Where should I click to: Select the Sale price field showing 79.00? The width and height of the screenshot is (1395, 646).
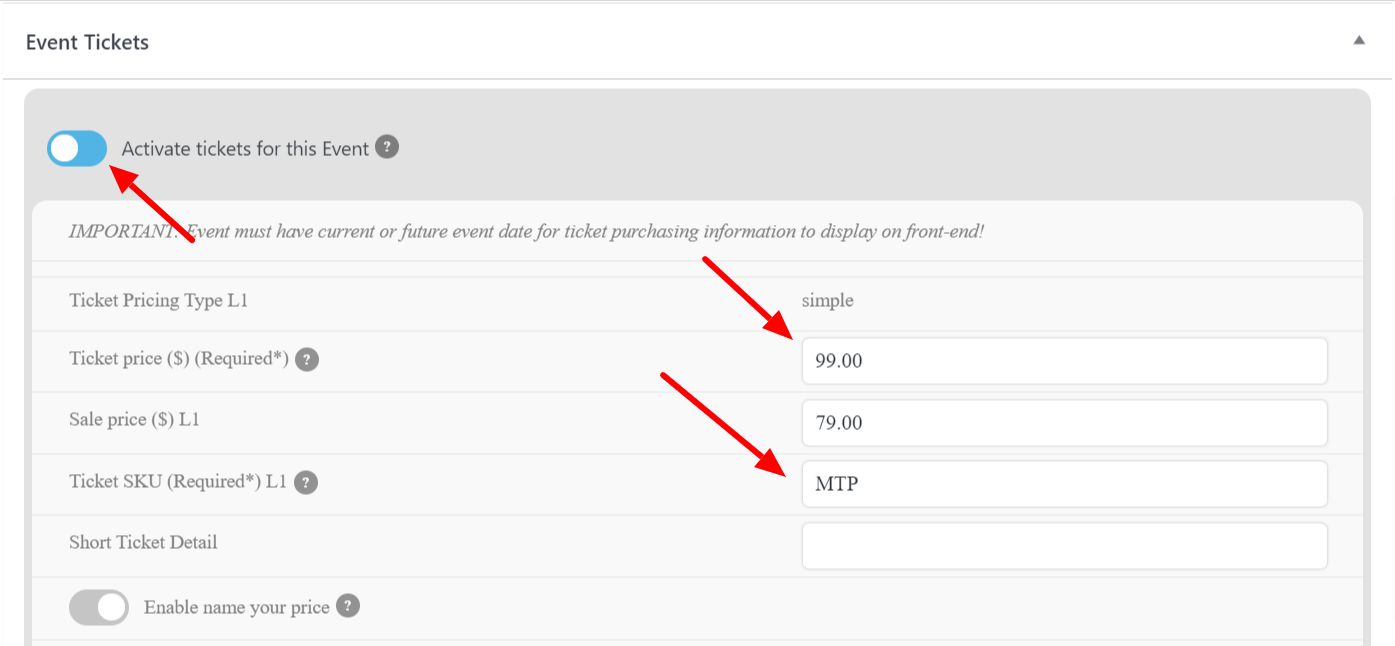pyautogui.click(x=1065, y=423)
